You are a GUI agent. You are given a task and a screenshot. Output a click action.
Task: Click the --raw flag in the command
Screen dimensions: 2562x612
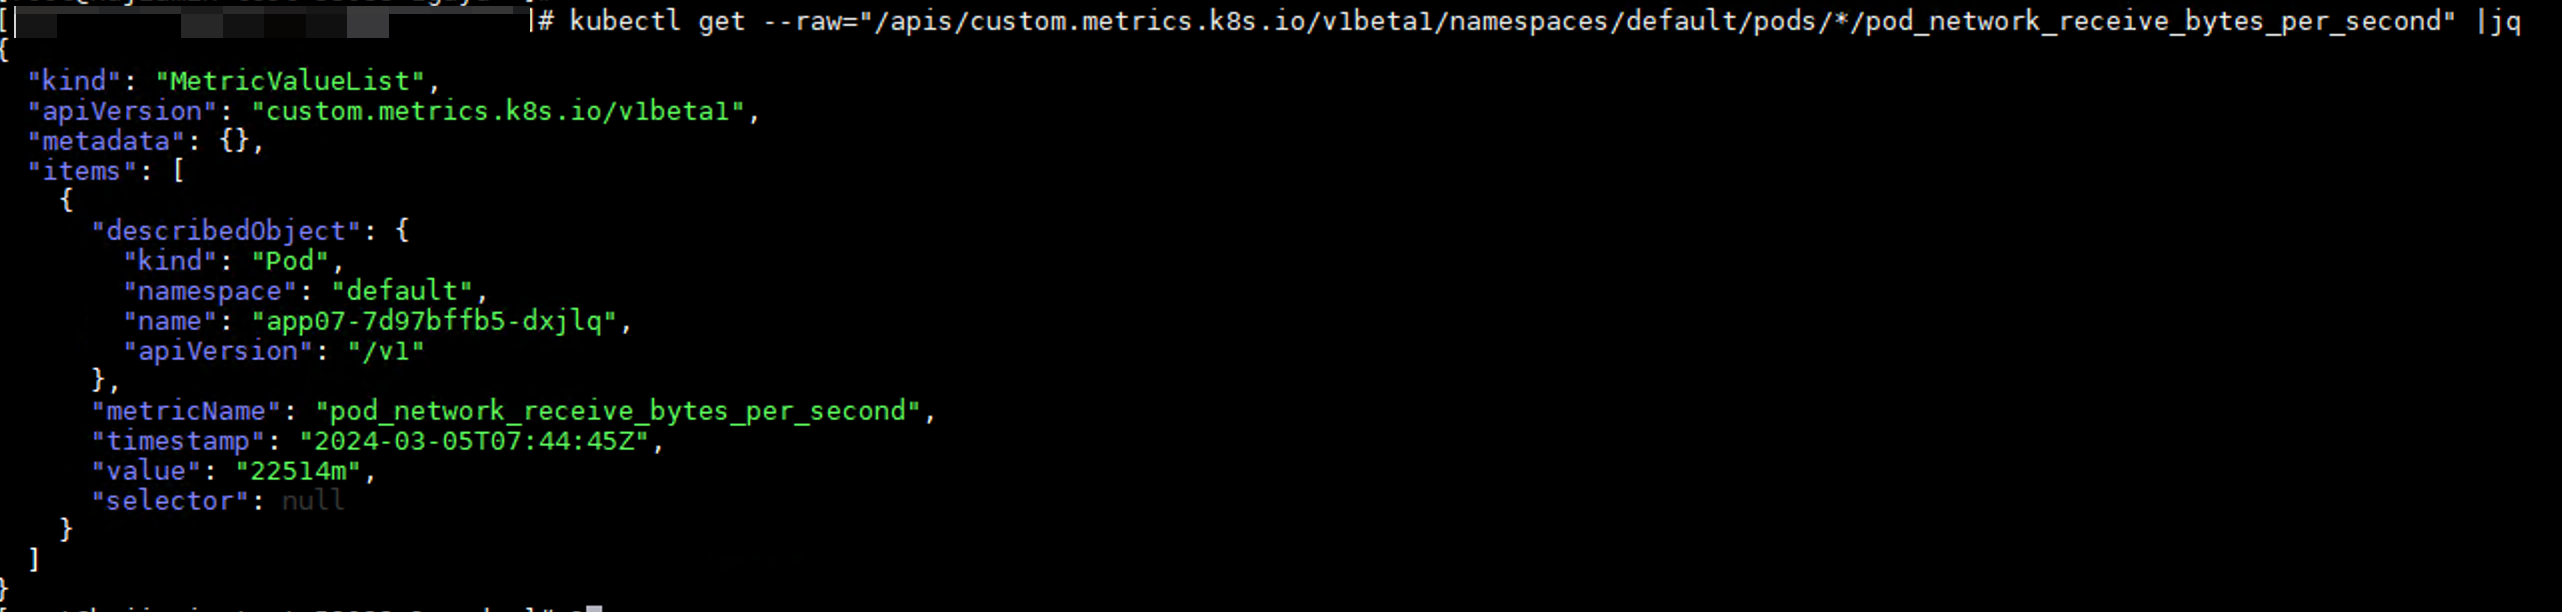(804, 21)
